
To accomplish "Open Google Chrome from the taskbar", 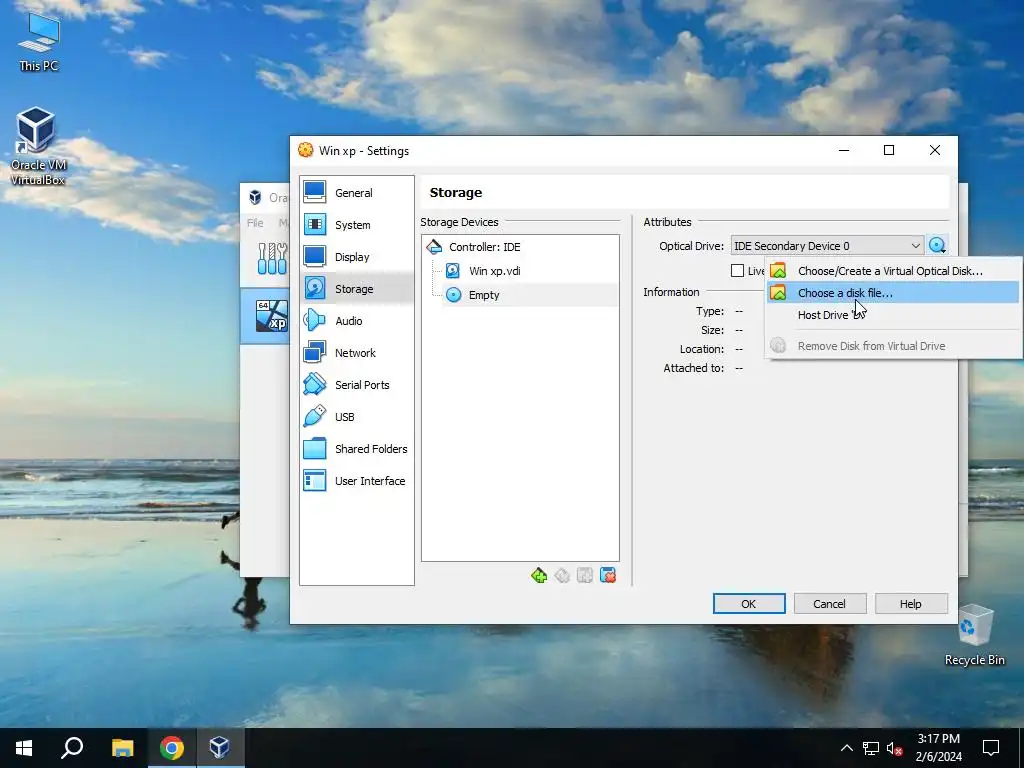I will (171, 748).
